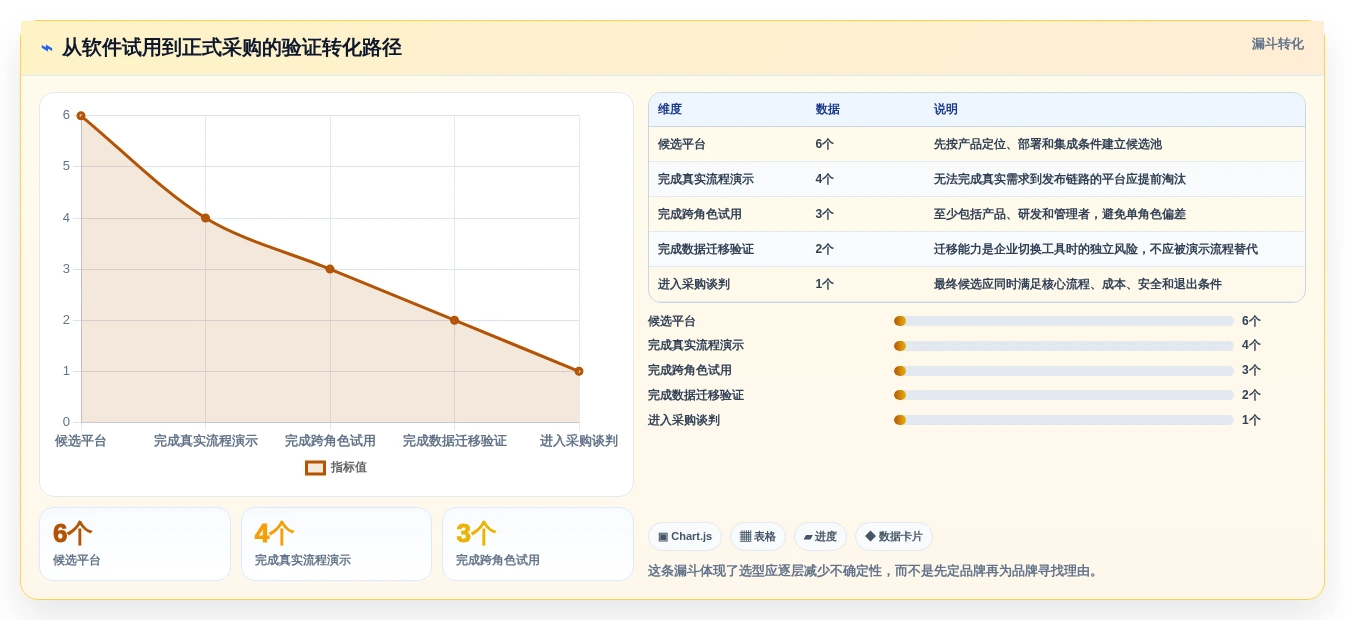The height and width of the screenshot is (620, 1345).
Task: Select the chart point above 进入采购谈判
Action: 578,371
